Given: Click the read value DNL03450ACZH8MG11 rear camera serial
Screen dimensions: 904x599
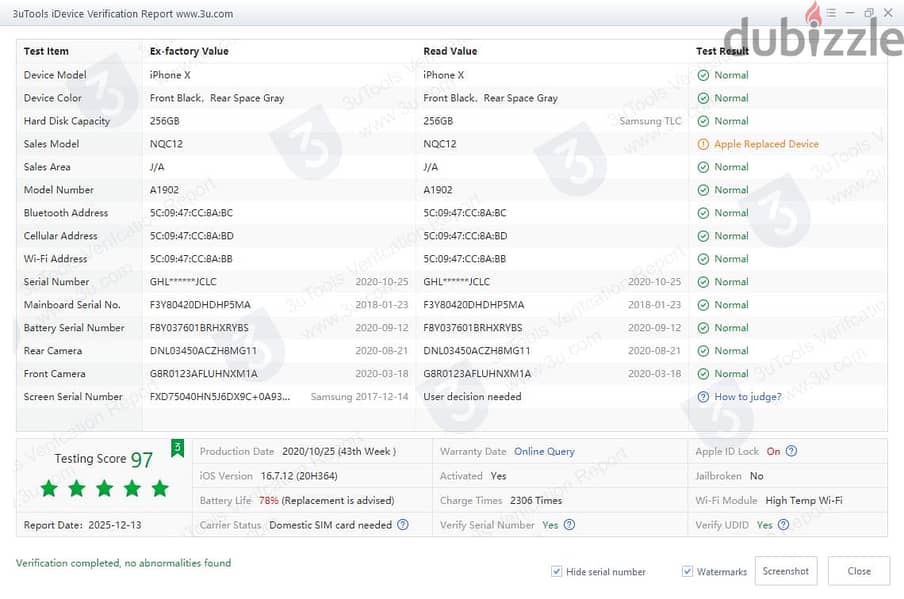Looking at the screenshot, I should [477, 351].
